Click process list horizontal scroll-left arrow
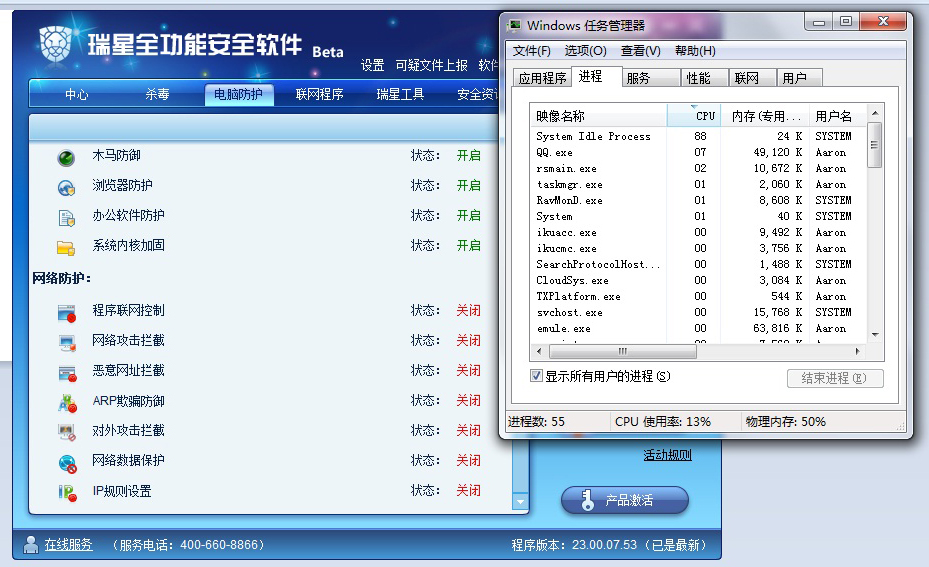Image resolution: width=929 pixels, height=567 pixels. (x=539, y=351)
